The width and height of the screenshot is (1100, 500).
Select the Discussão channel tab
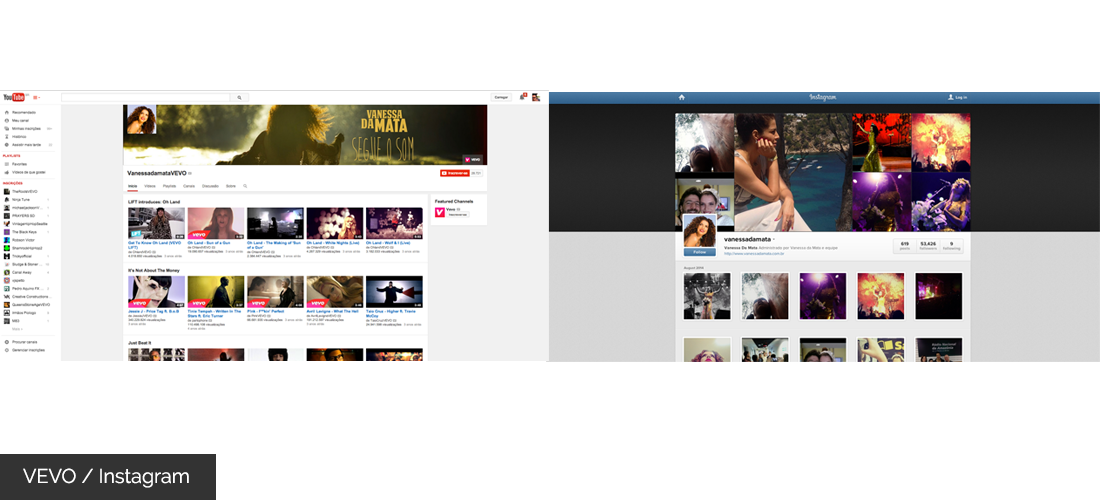tap(210, 186)
